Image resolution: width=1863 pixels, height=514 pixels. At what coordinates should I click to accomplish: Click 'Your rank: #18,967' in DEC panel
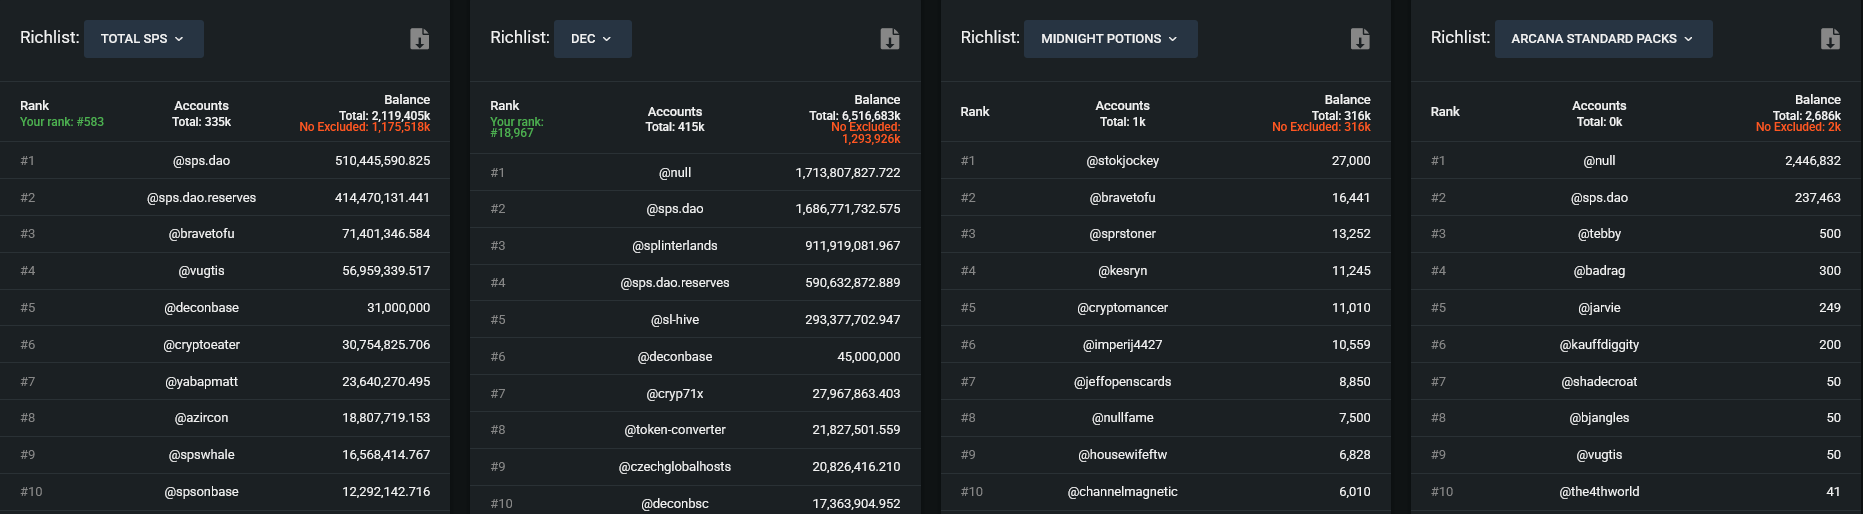(516, 127)
